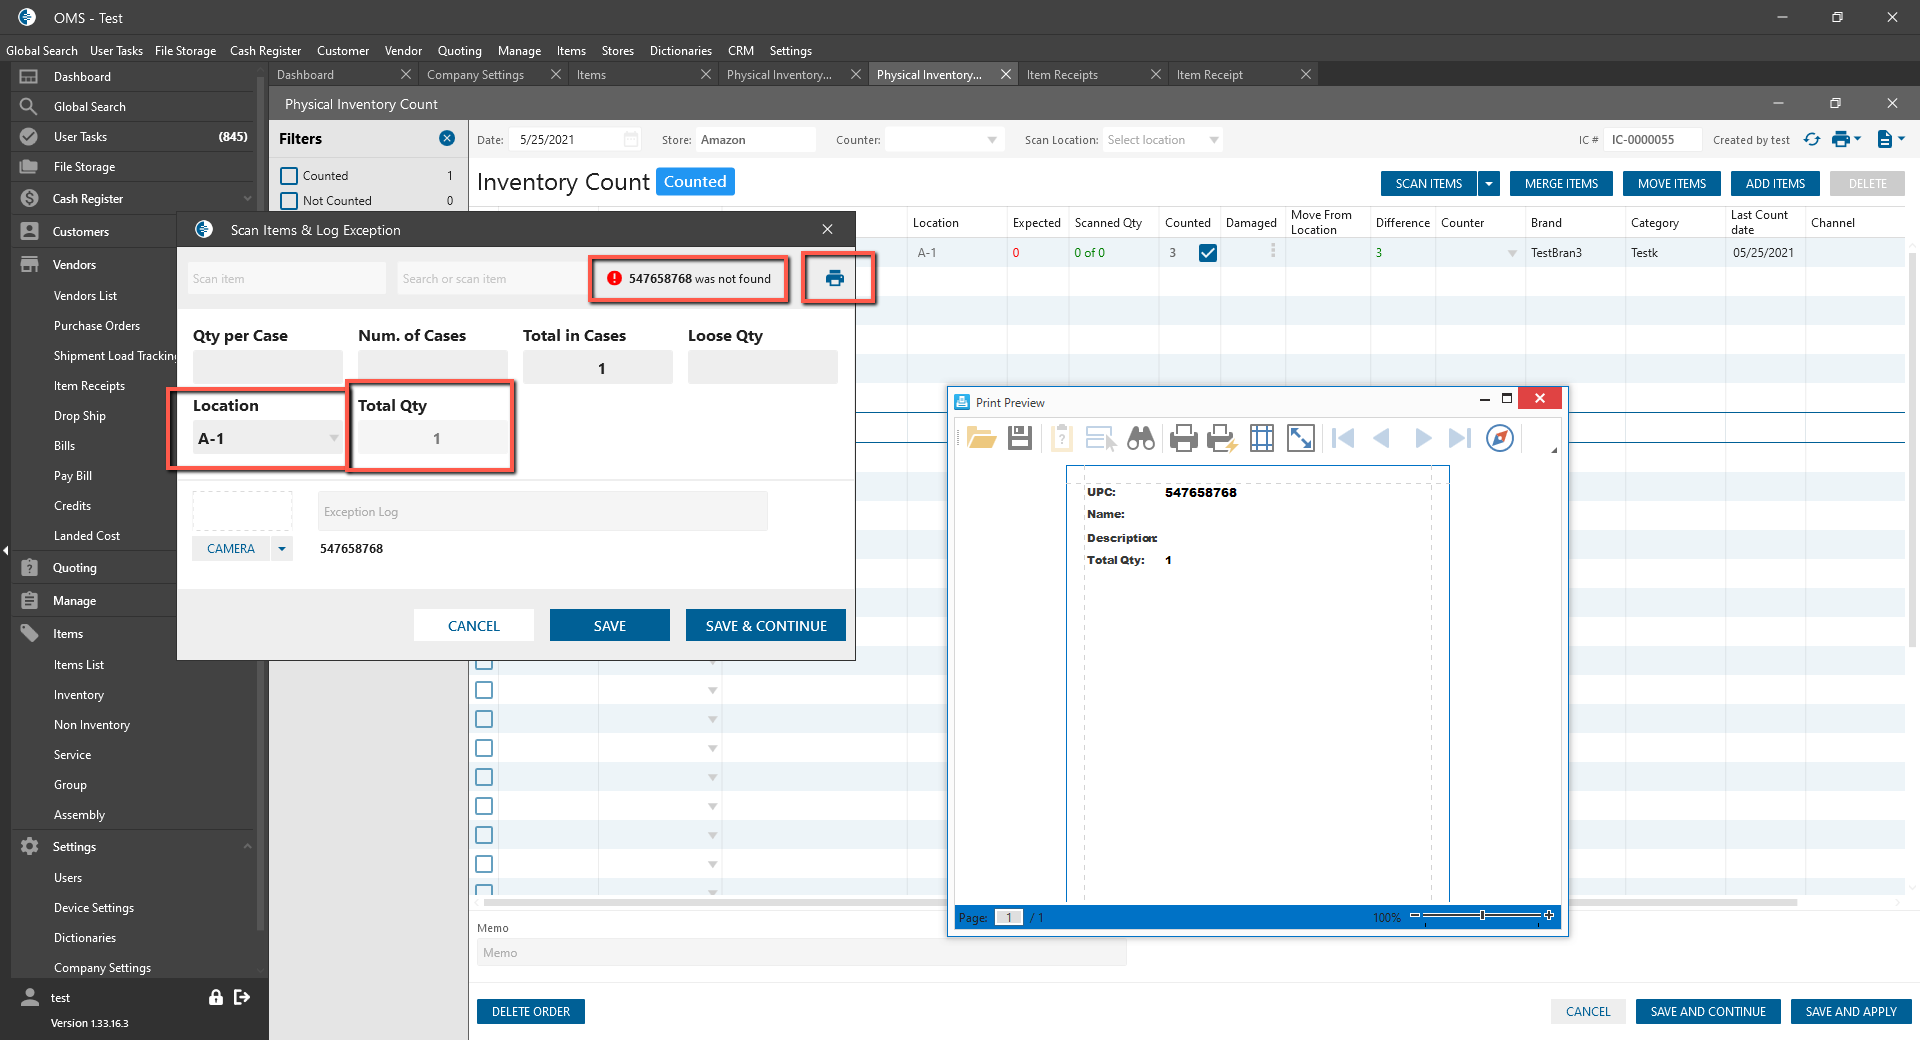Open the Dictionaries menu
Viewport: 1920px width, 1040px height.
point(680,51)
